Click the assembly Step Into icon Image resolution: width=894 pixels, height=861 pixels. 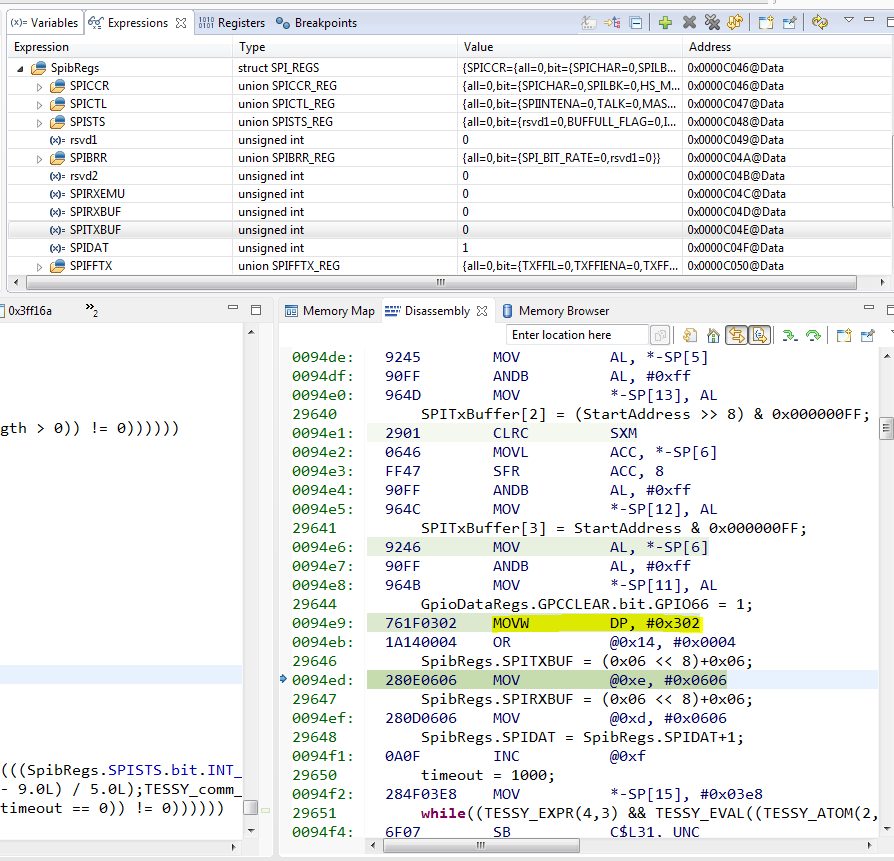(x=788, y=335)
